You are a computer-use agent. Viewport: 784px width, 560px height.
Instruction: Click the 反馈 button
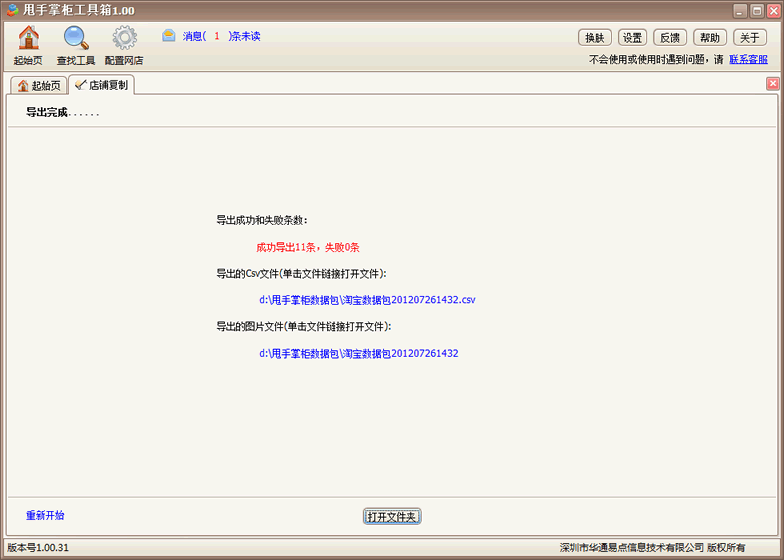pos(670,38)
